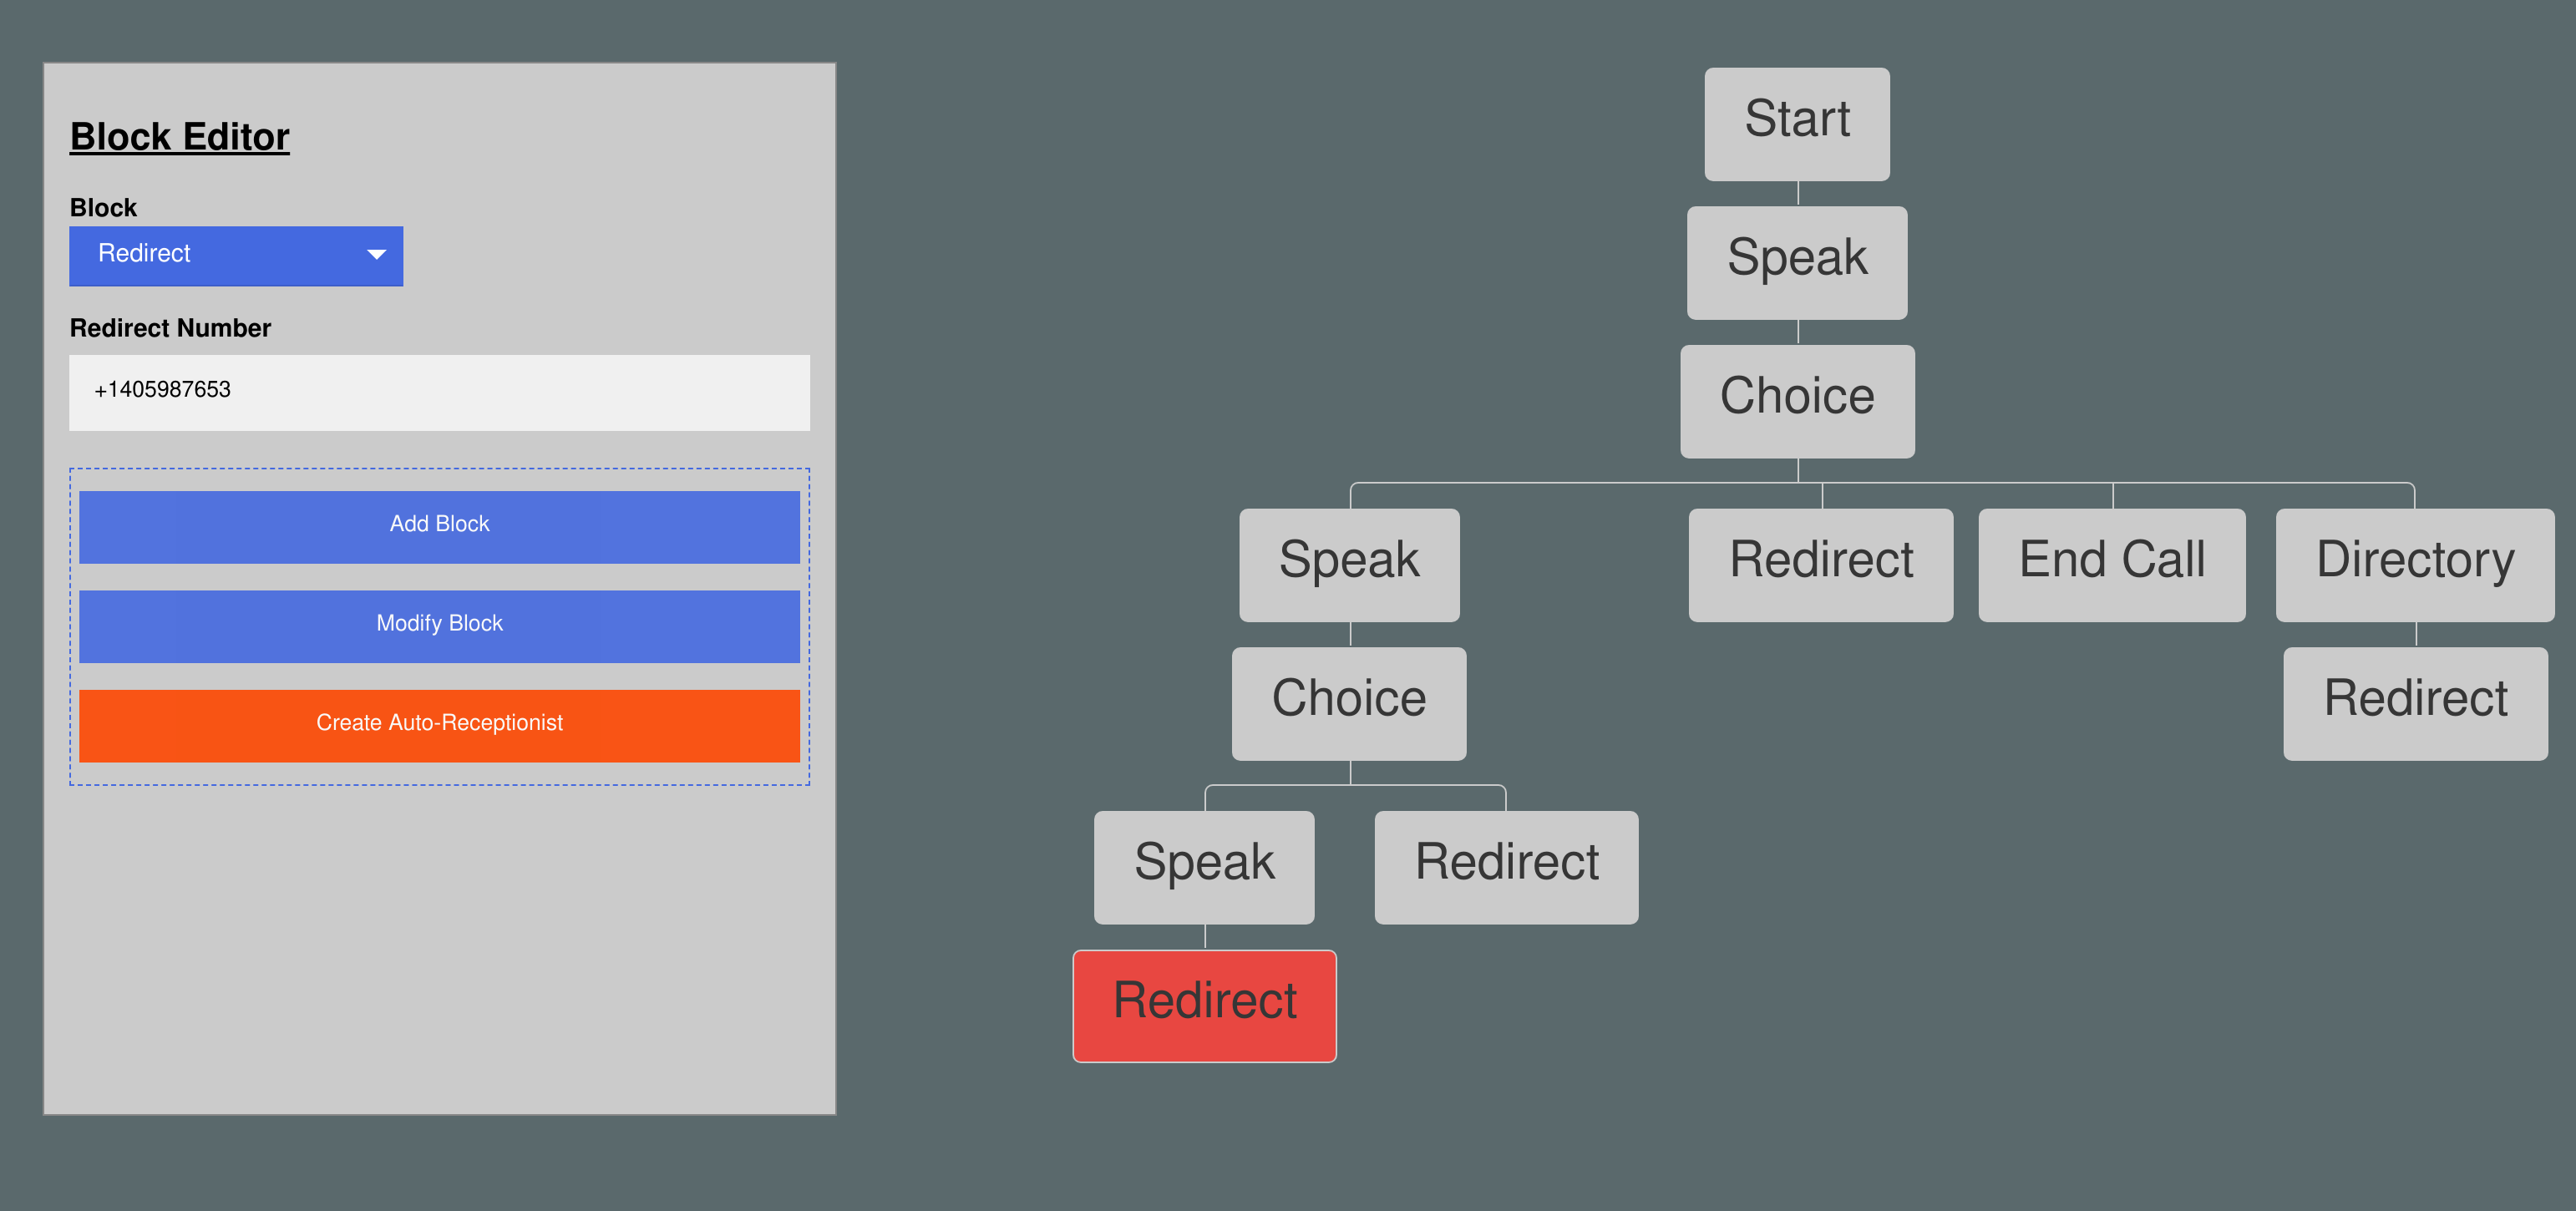Select the top Choice node under Speak

pyautogui.click(x=1796, y=400)
